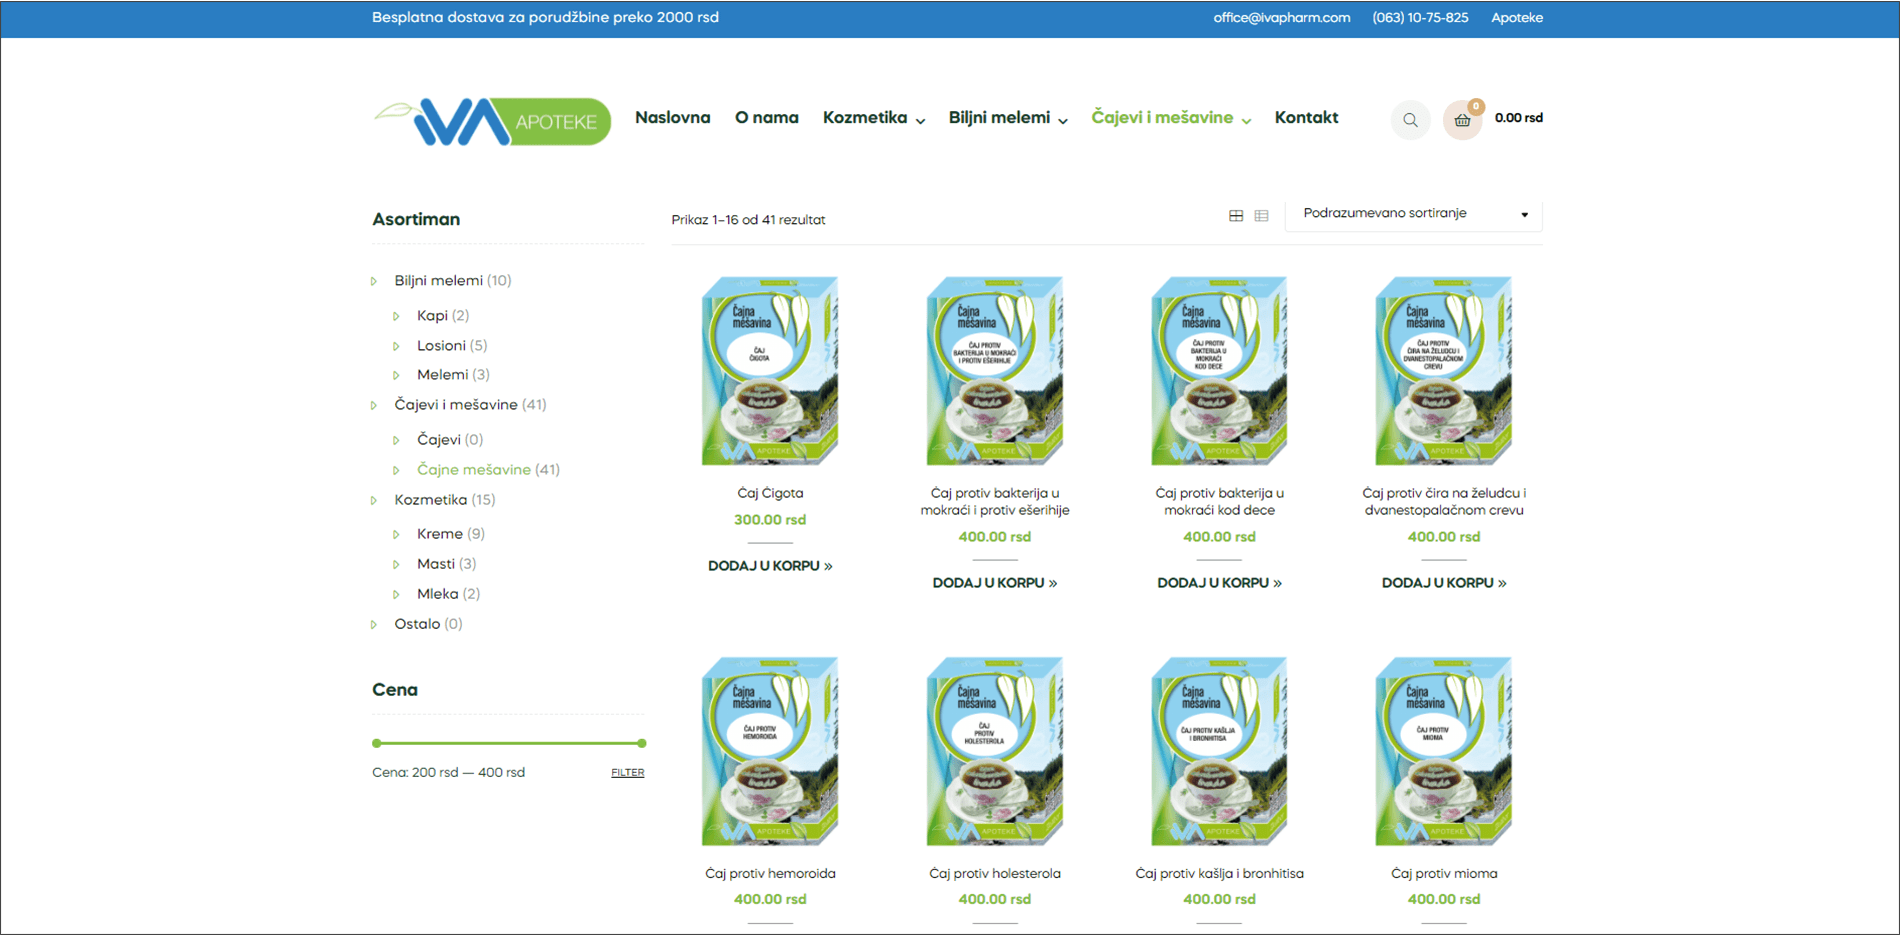The image size is (1900, 938).
Task: Open the Čajevi i mešavine menu
Action: (1170, 118)
